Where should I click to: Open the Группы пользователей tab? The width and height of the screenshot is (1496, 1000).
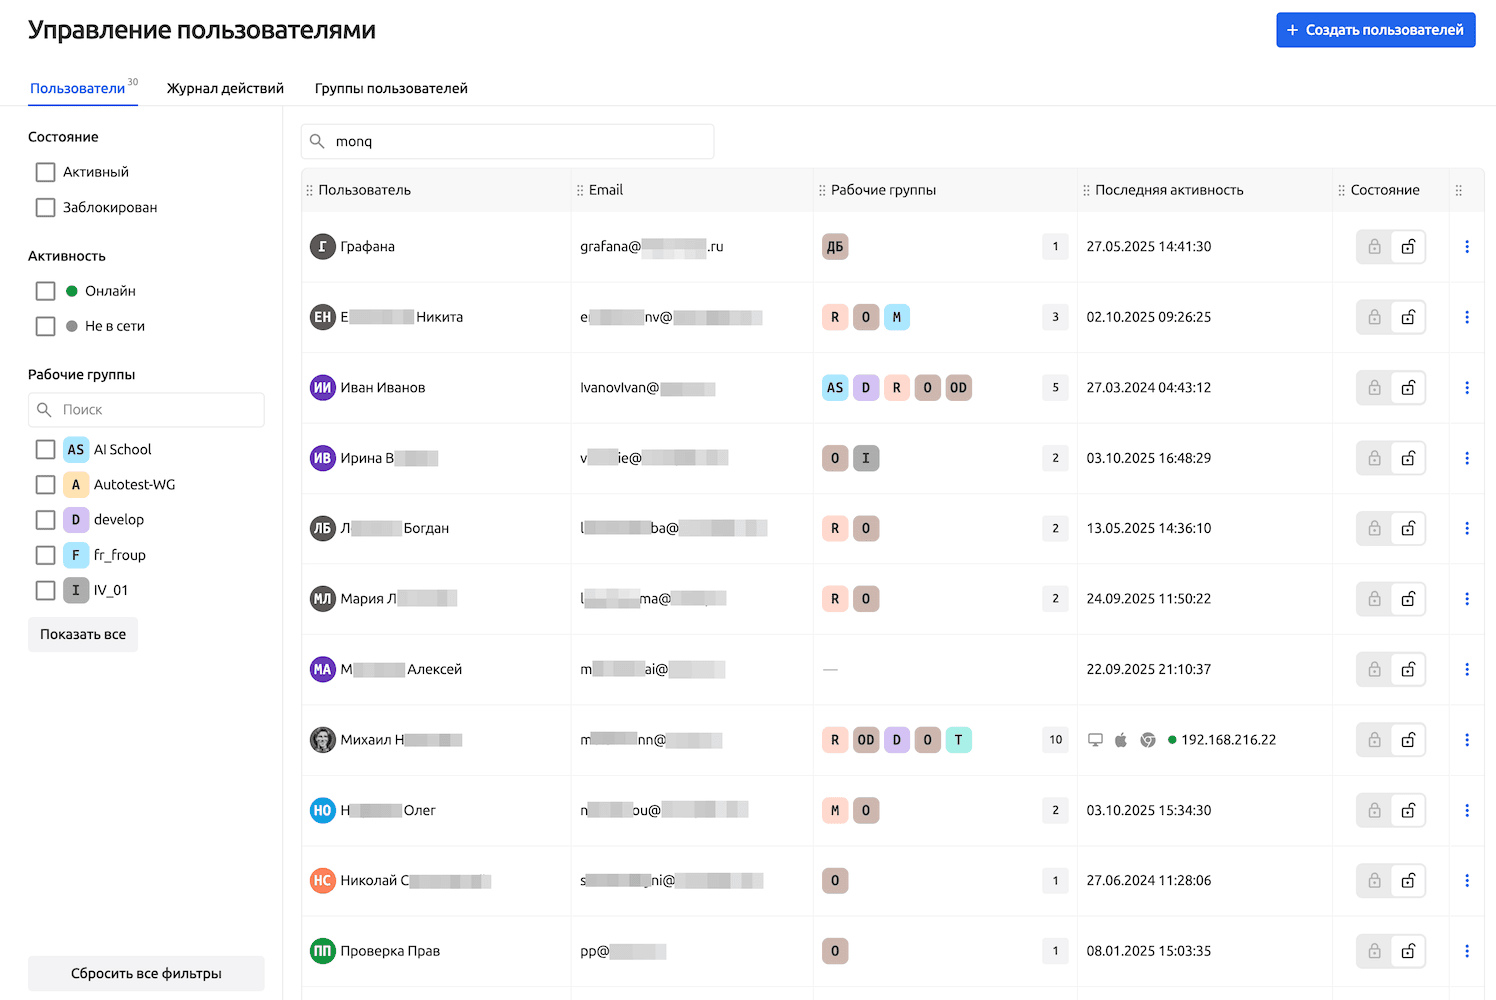coord(391,88)
